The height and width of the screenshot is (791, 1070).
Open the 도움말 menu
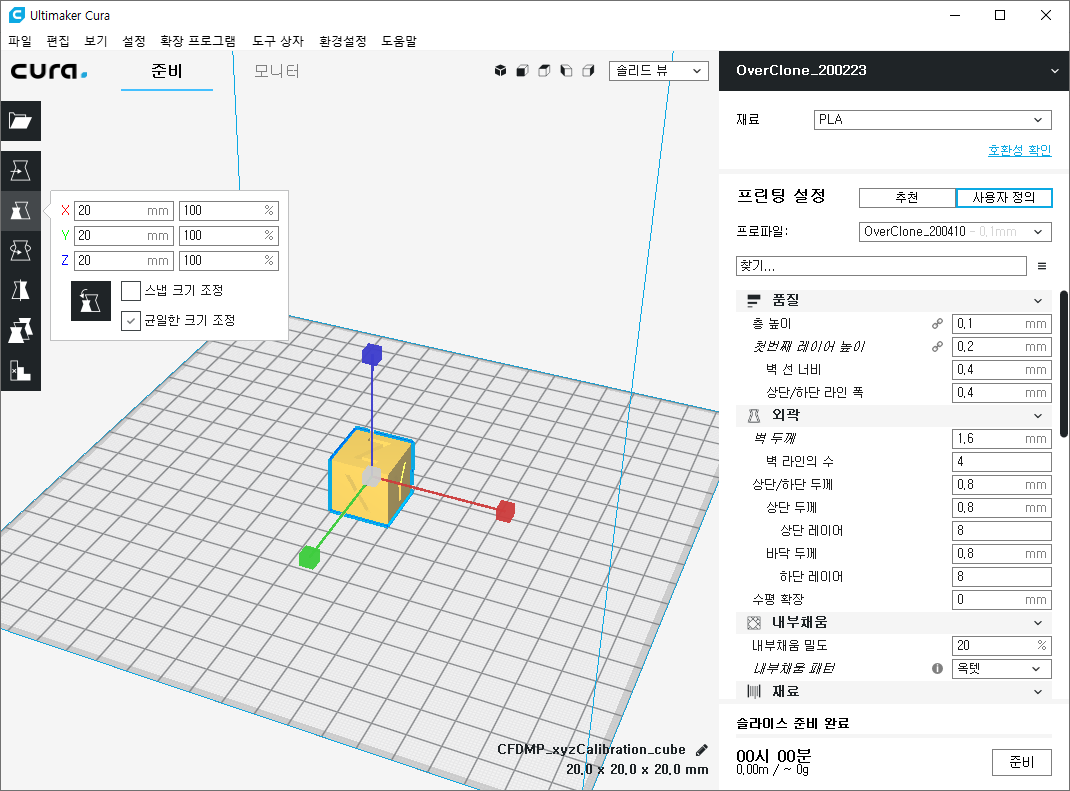(x=399, y=41)
